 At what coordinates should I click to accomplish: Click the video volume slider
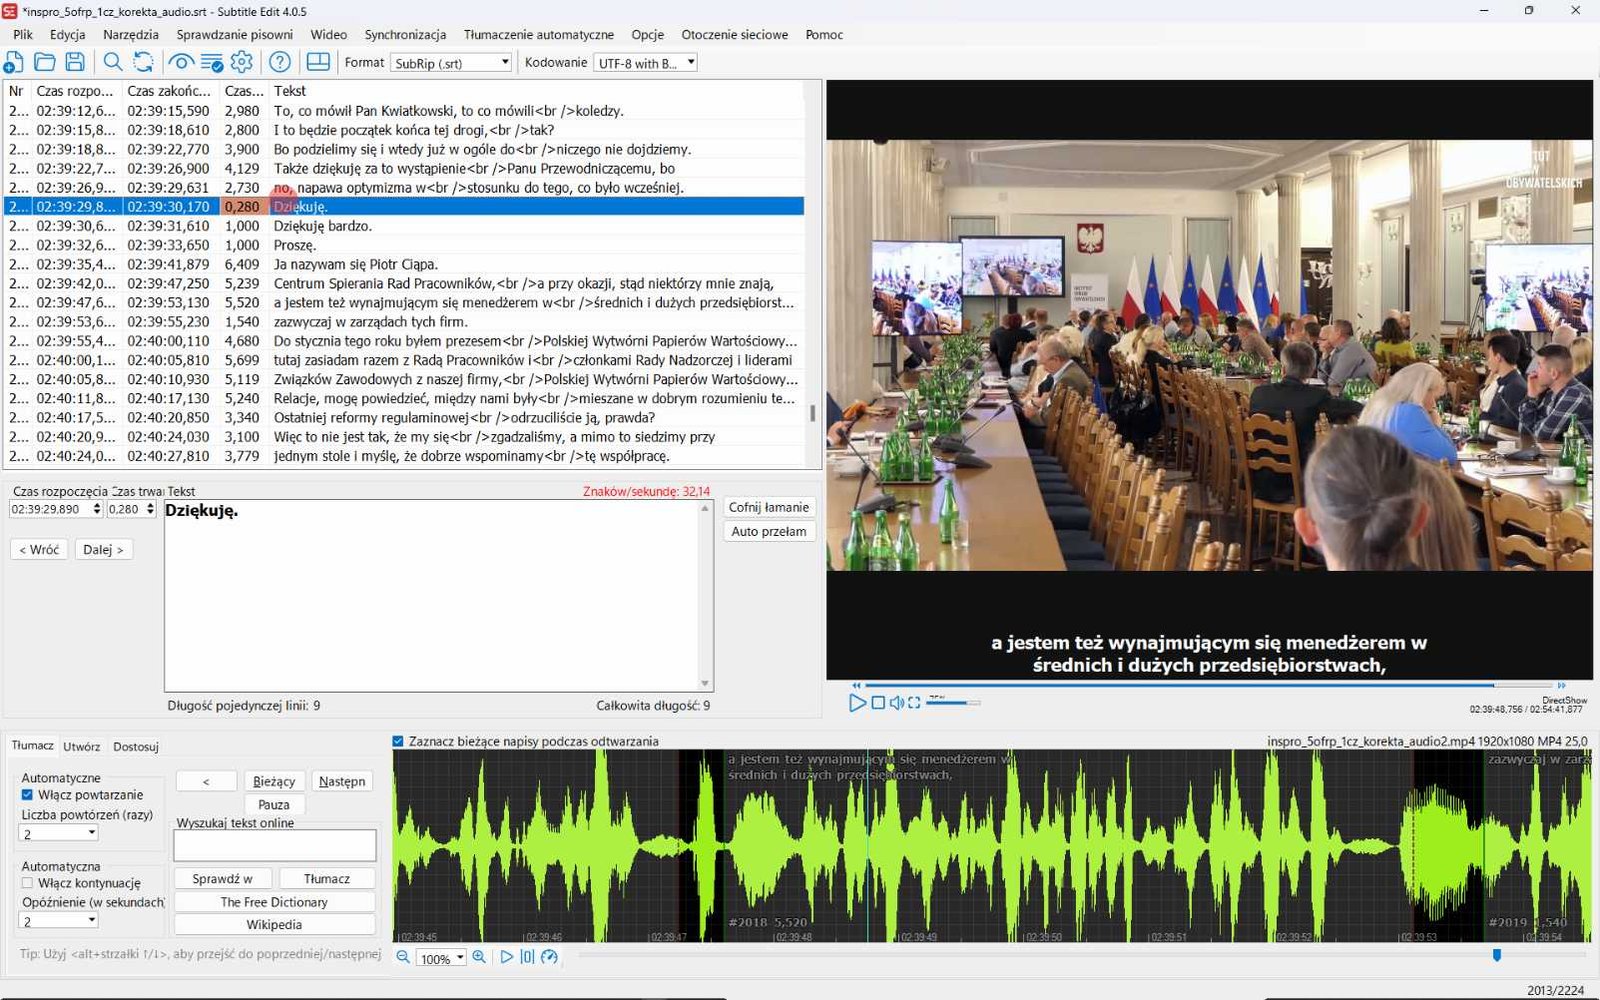point(953,703)
